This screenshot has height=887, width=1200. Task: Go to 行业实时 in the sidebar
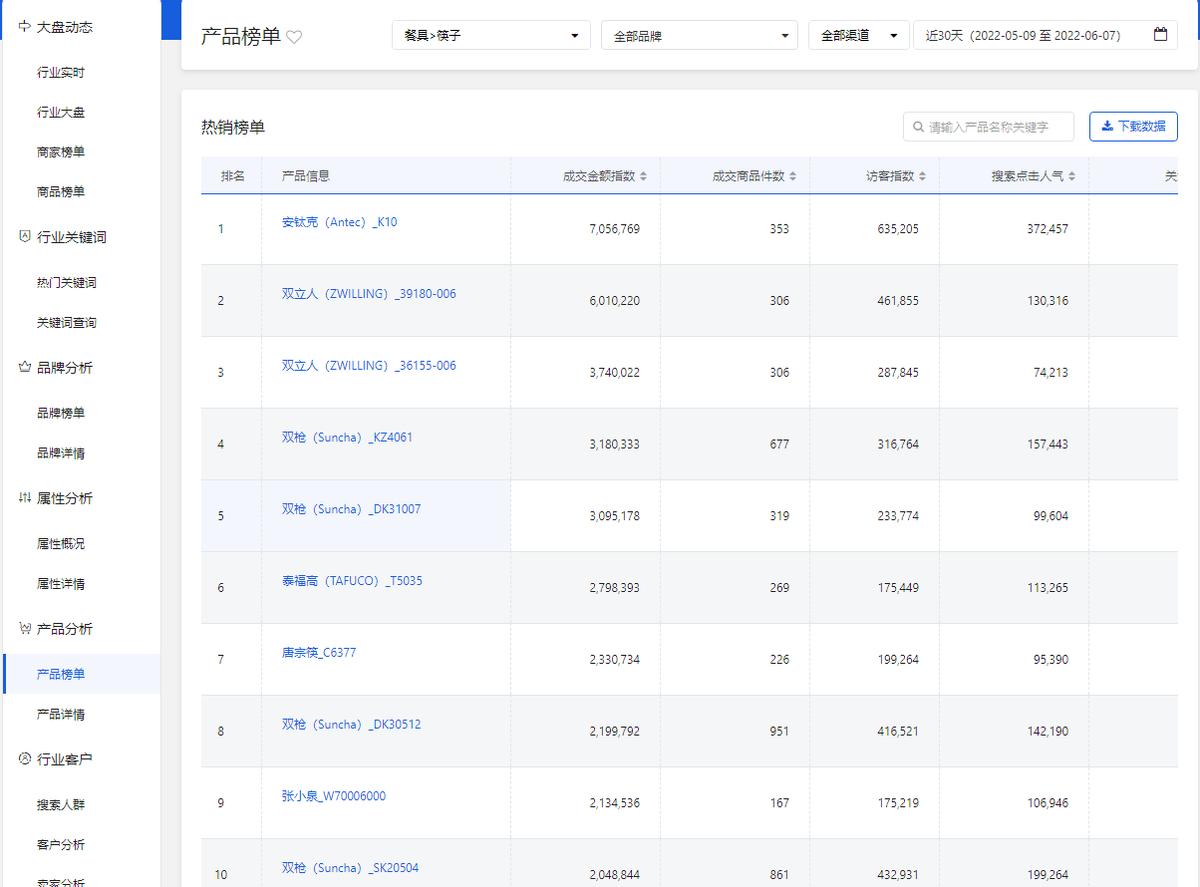click(61, 73)
